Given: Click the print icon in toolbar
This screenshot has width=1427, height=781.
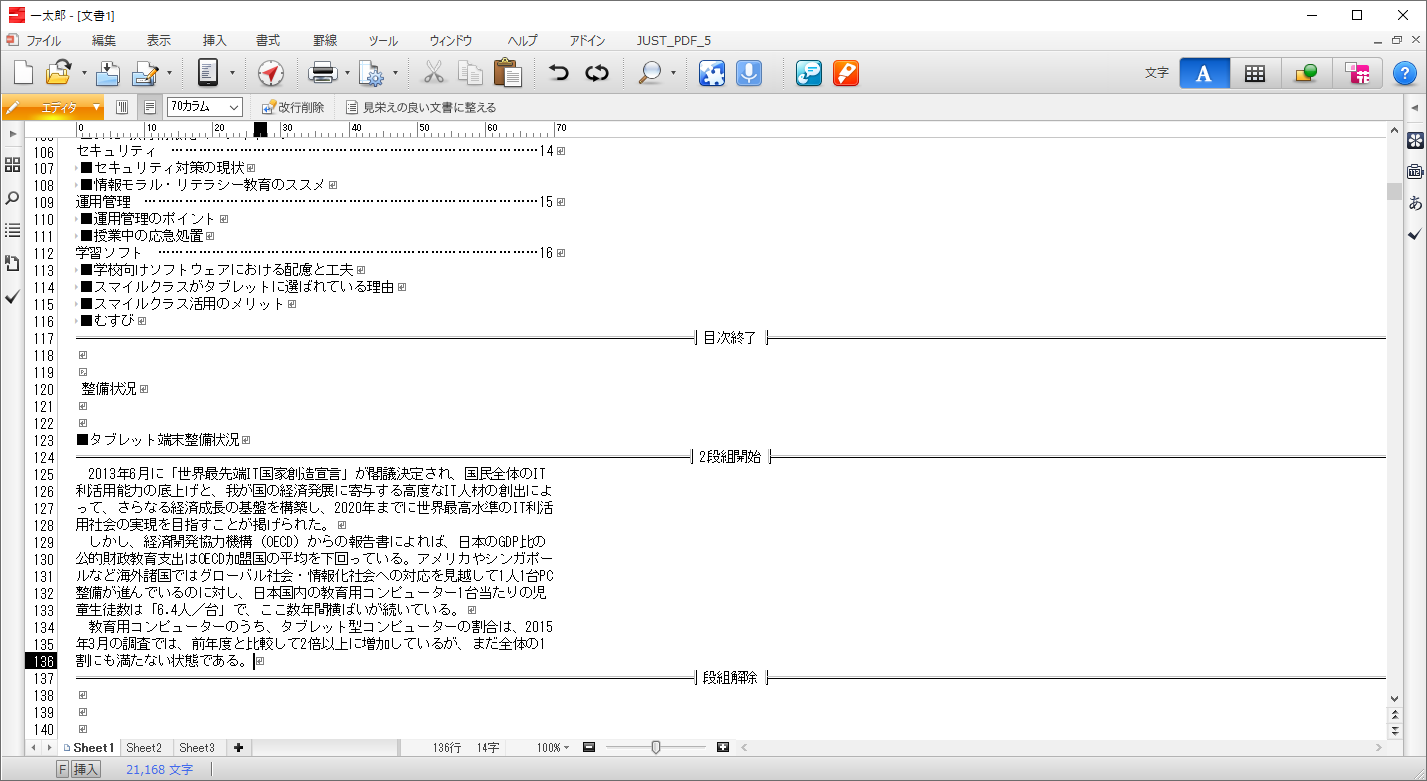Looking at the screenshot, I should pos(322,73).
